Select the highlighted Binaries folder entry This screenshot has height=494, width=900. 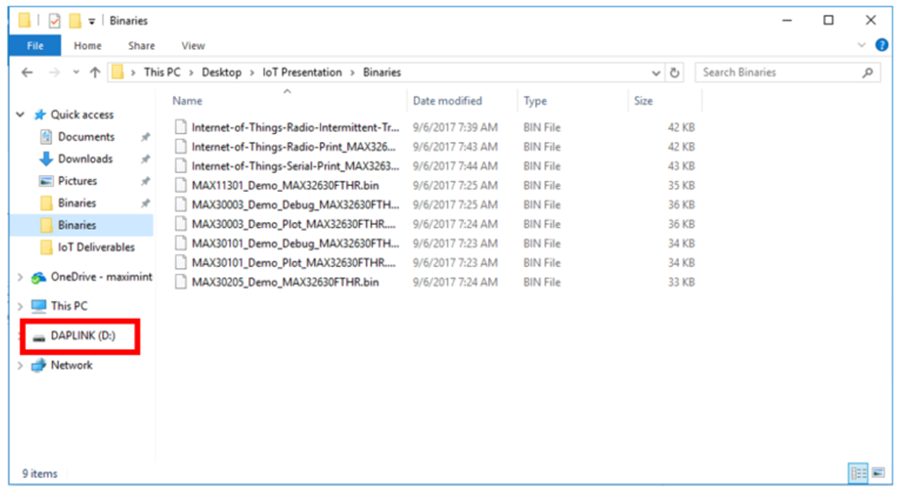click(82, 225)
